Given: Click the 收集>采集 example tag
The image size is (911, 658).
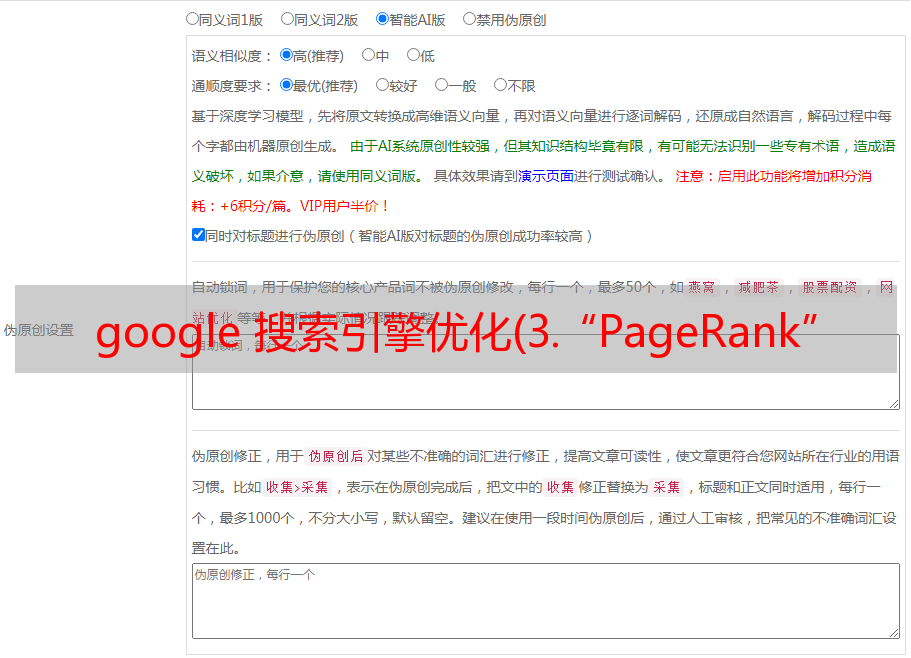Looking at the screenshot, I should click(x=297, y=487).
